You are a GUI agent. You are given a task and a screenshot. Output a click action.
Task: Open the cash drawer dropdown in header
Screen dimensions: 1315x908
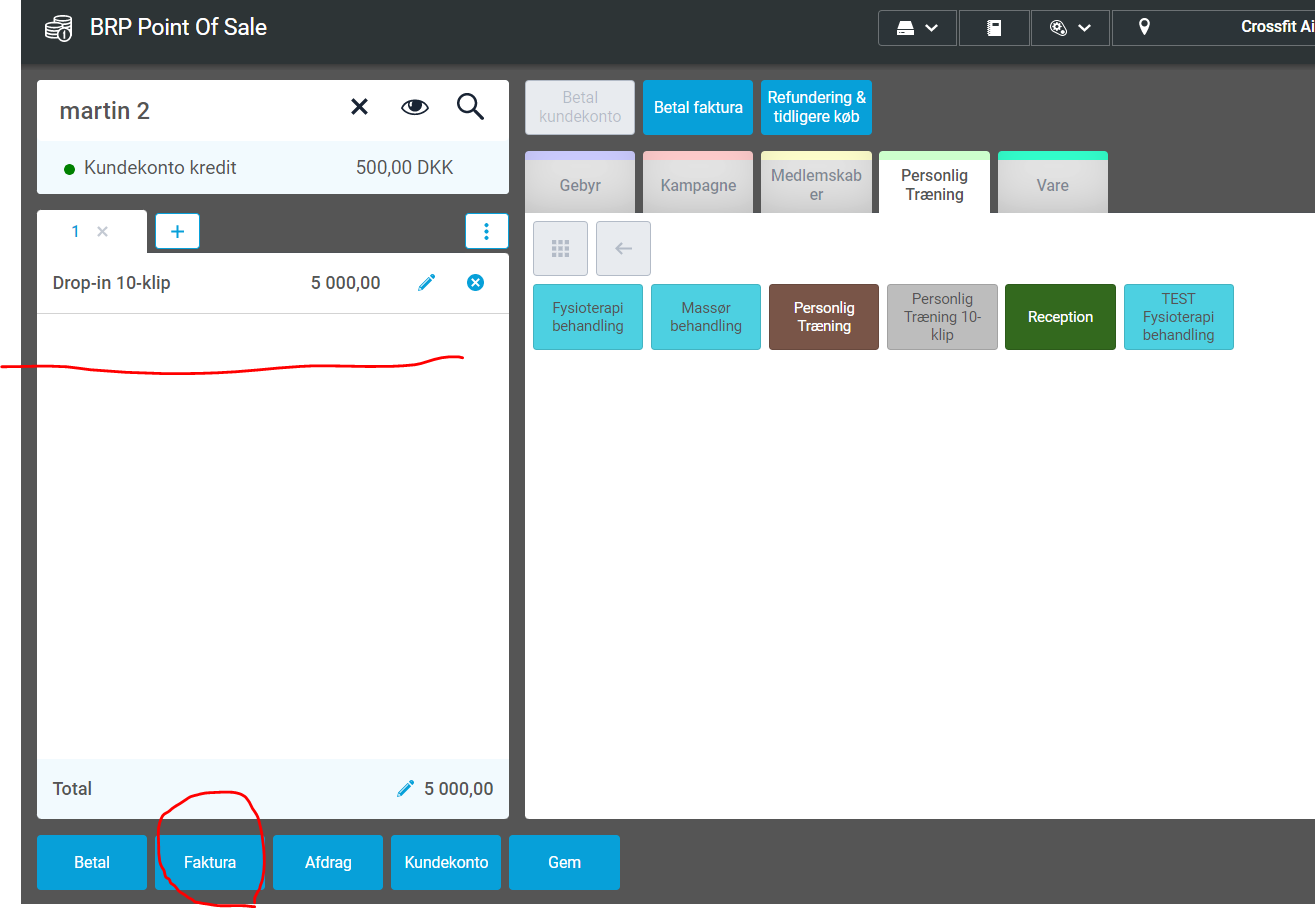[x=917, y=28]
